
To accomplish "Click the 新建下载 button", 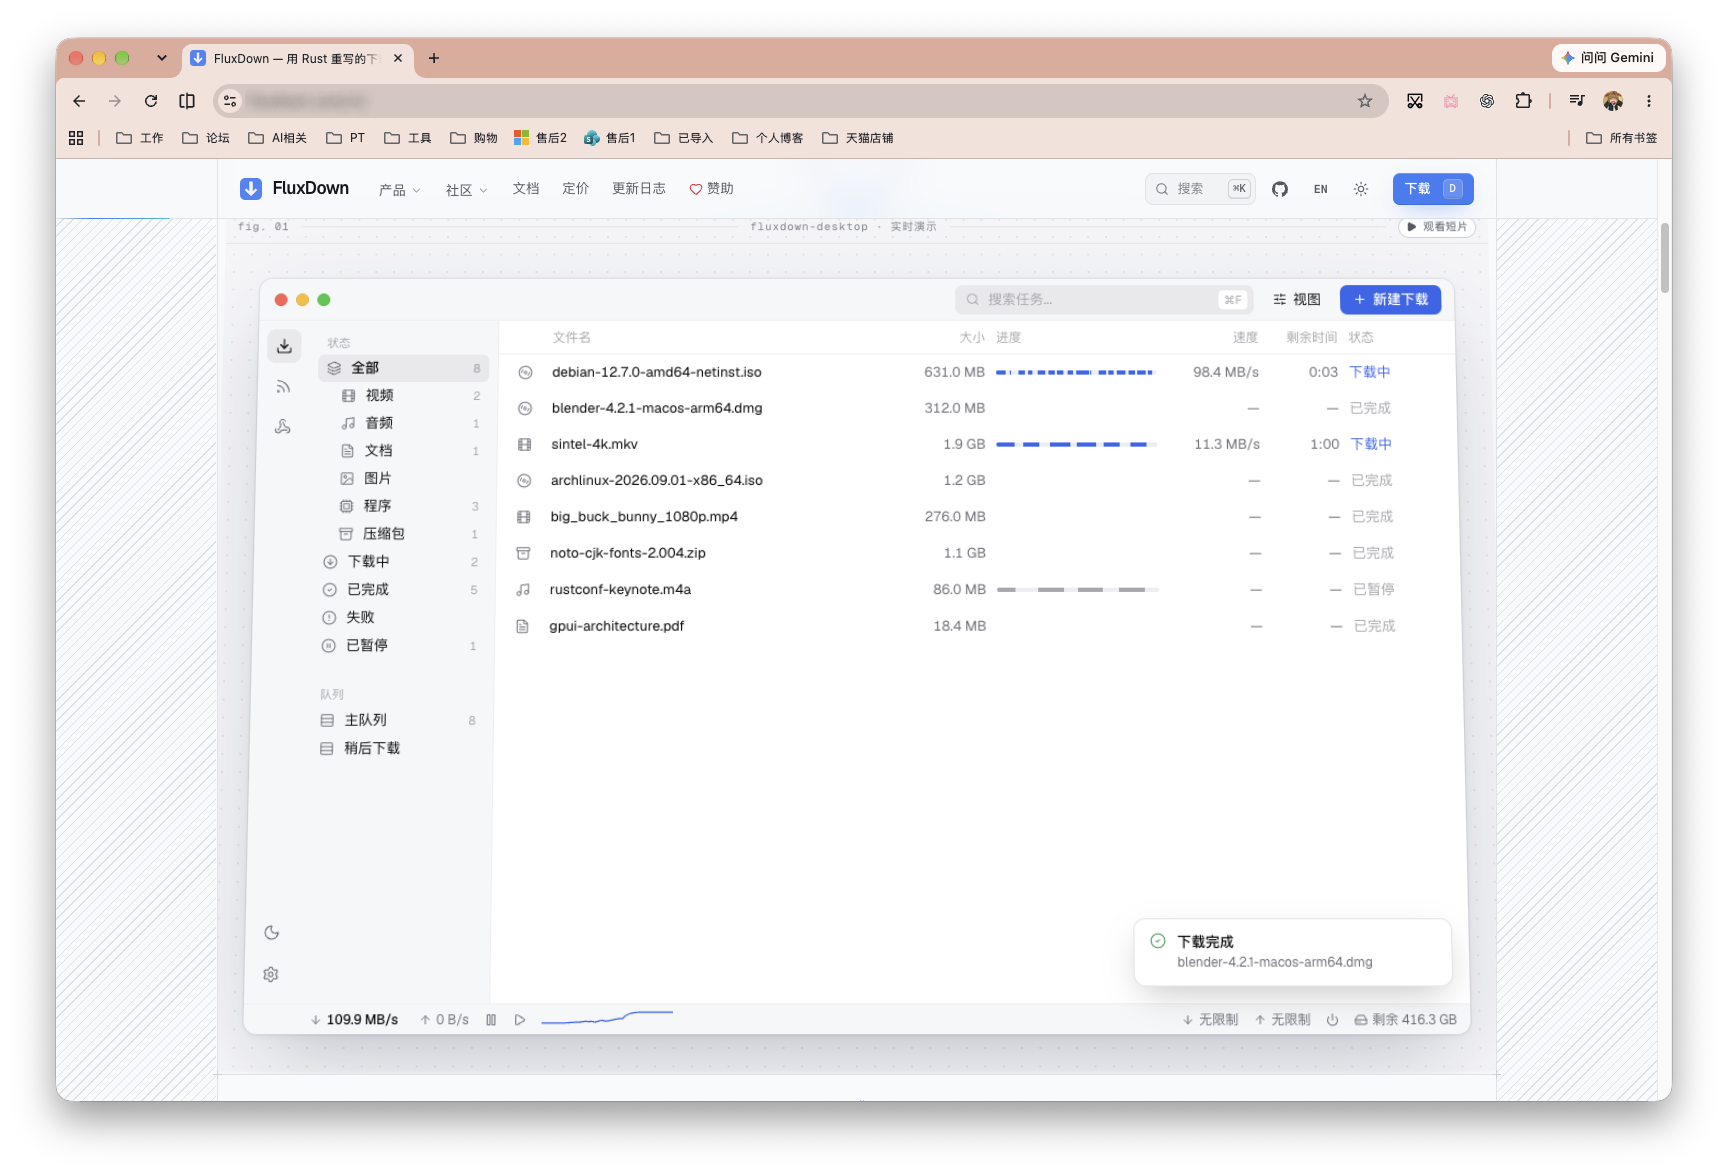I will [1390, 299].
